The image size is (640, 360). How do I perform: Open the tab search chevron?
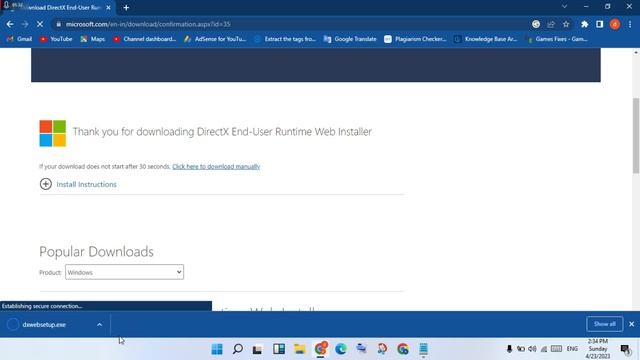tap(564, 7)
